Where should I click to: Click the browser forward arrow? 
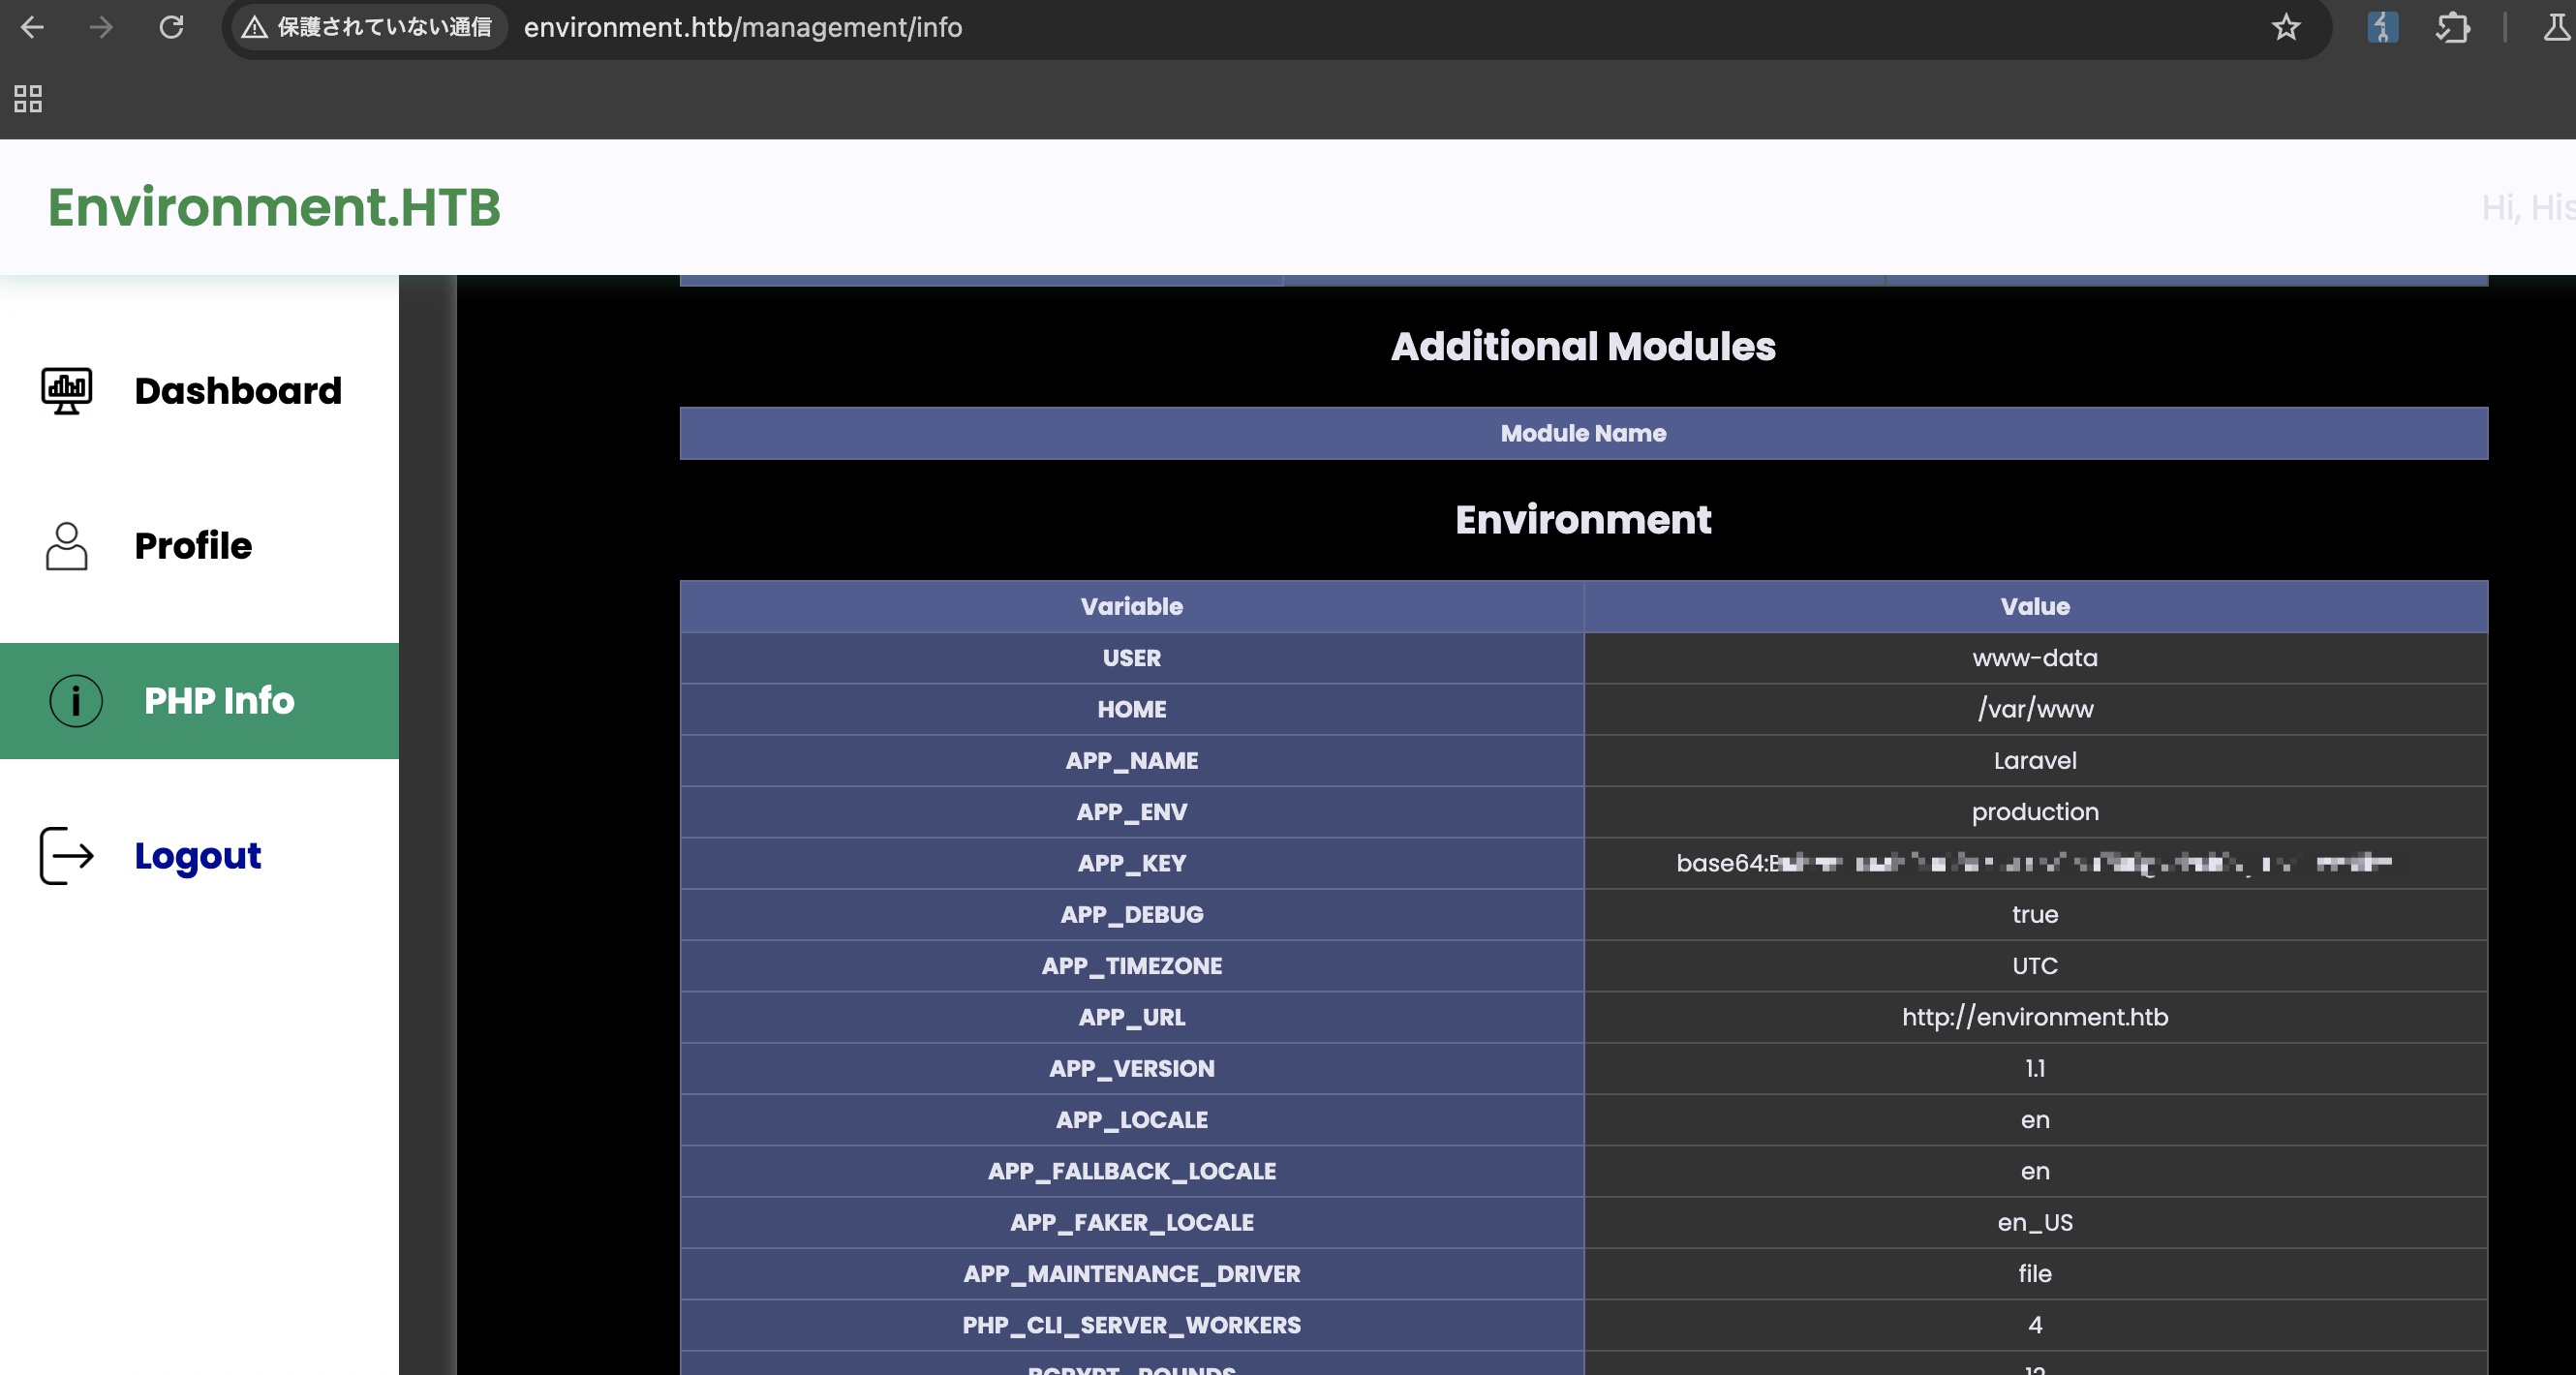tap(101, 27)
